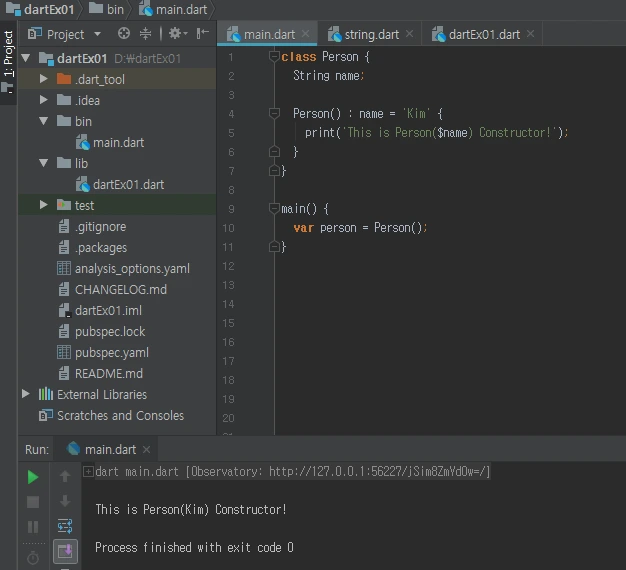626x570 pixels.
Task: Click fold end marker at line 6
Action: [x=274, y=152]
